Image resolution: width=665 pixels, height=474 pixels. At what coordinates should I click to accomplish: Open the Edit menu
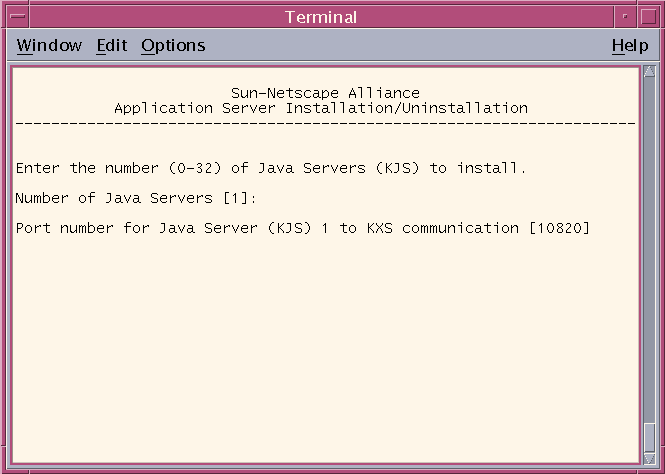pos(112,45)
